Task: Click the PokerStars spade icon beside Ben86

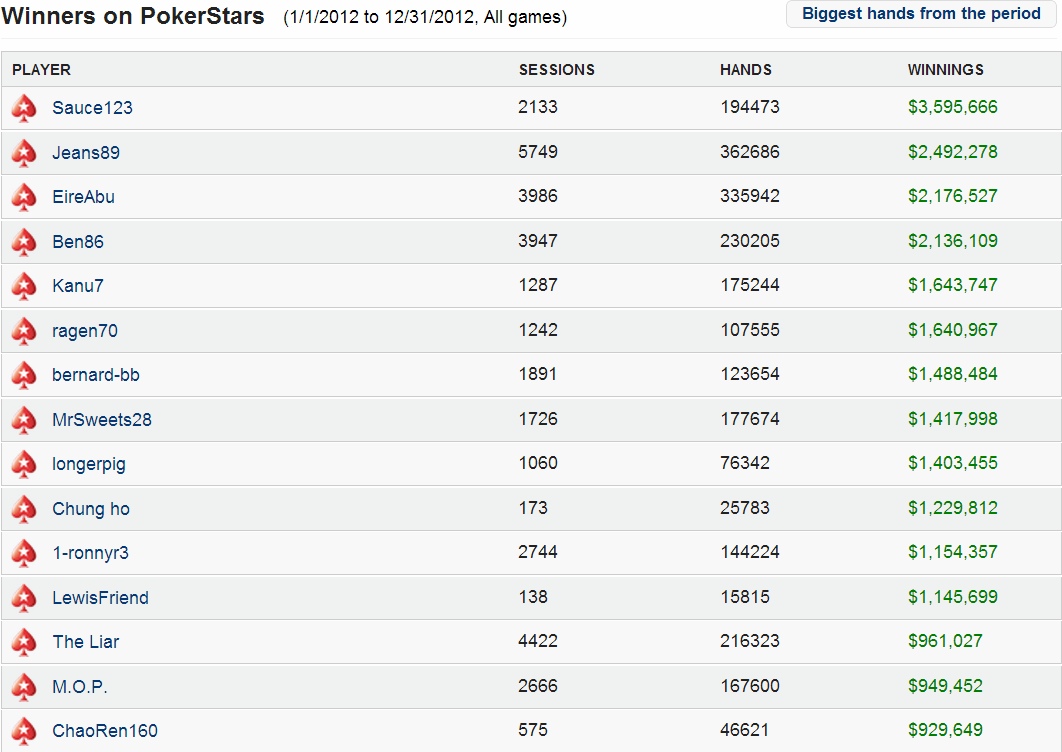Action: pyautogui.click(x=24, y=242)
